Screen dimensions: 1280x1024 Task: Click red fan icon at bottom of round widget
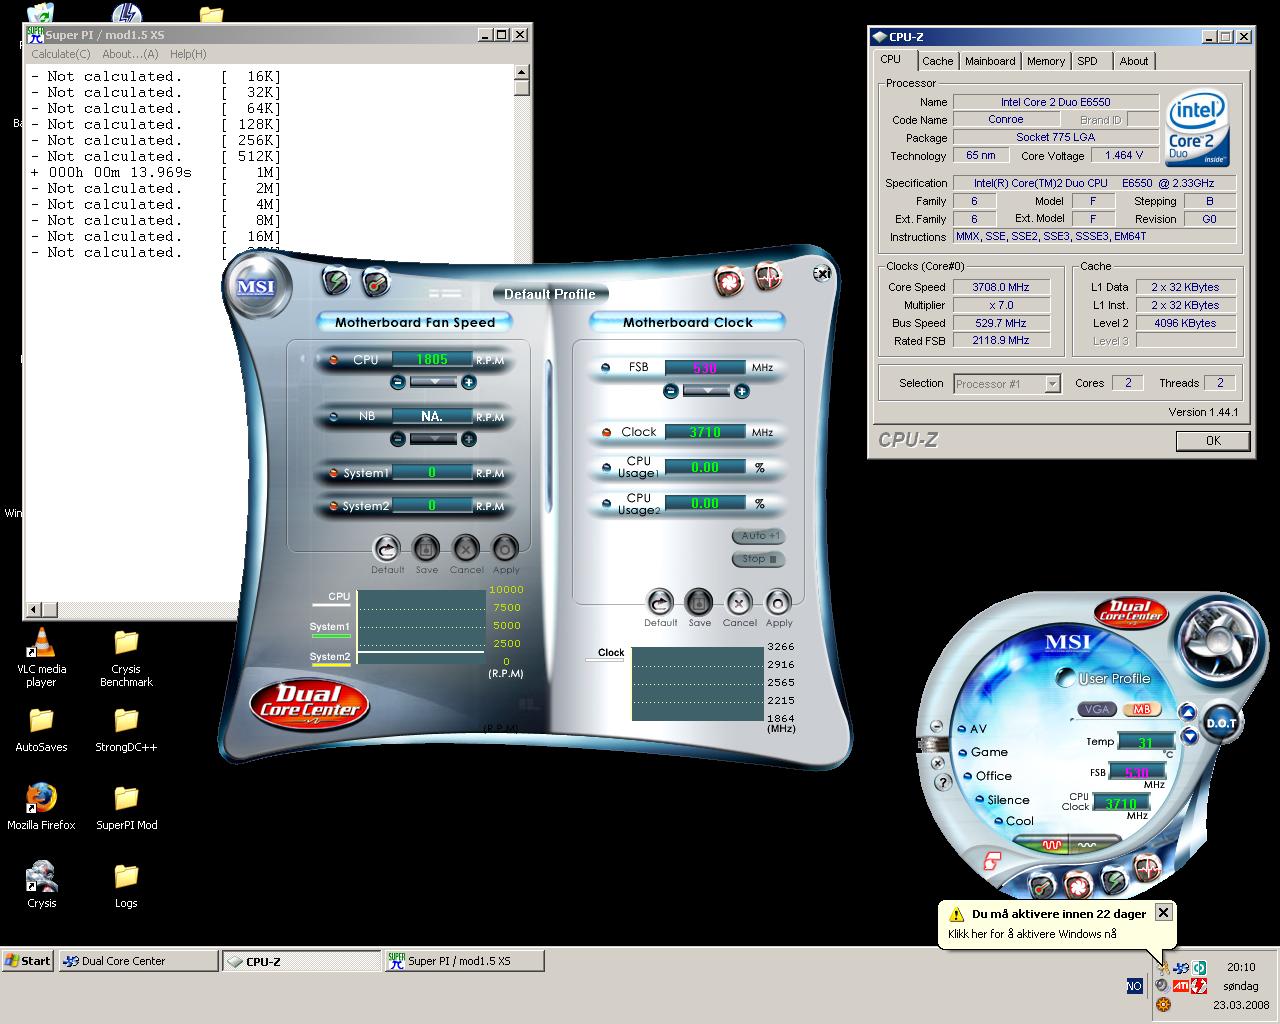click(x=1078, y=886)
